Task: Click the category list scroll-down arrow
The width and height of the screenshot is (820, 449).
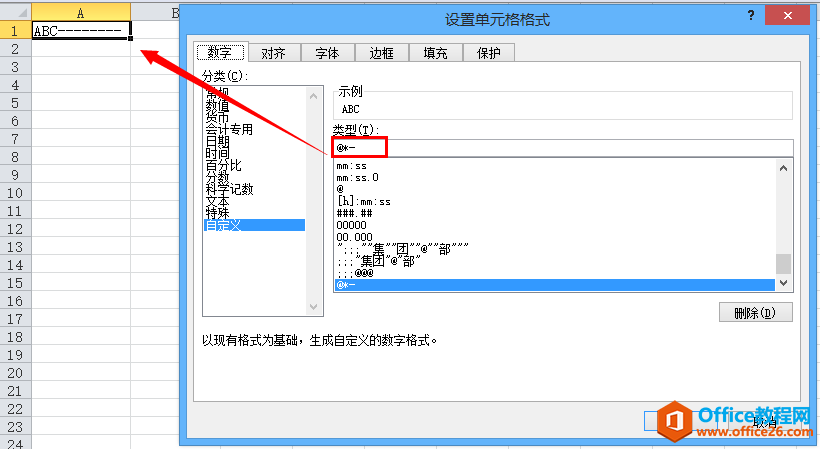Action: point(313,307)
